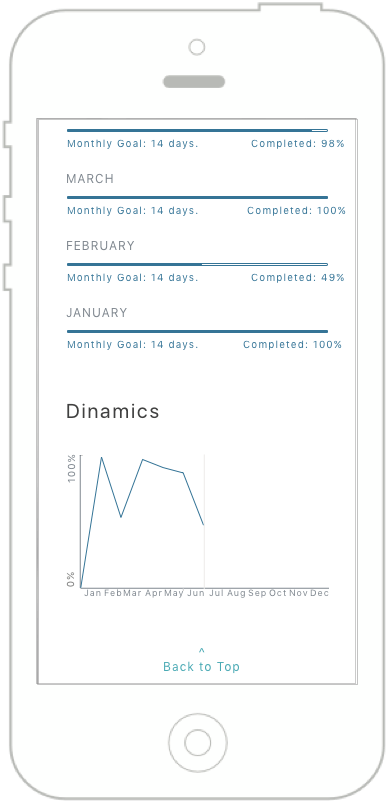The height and width of the screenshot is (802, 386).
Task: Tap the caret arrow above Back to Top
Action: (201, 651)
